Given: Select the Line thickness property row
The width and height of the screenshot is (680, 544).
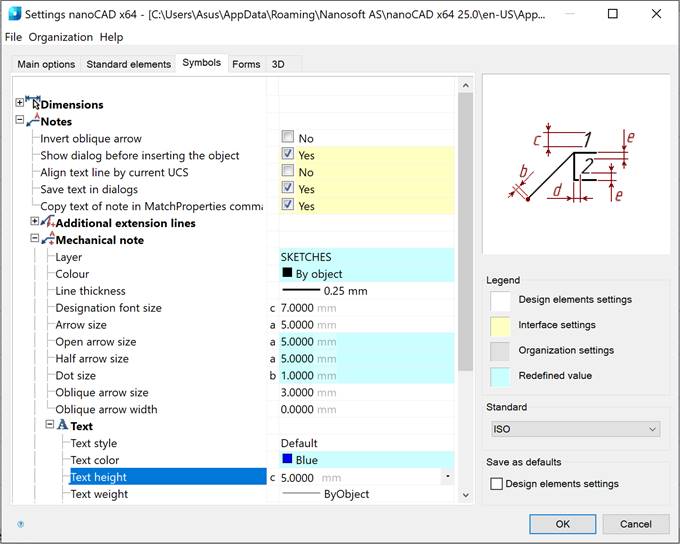Looking at the screenshot, I should [x=90, y=291].
